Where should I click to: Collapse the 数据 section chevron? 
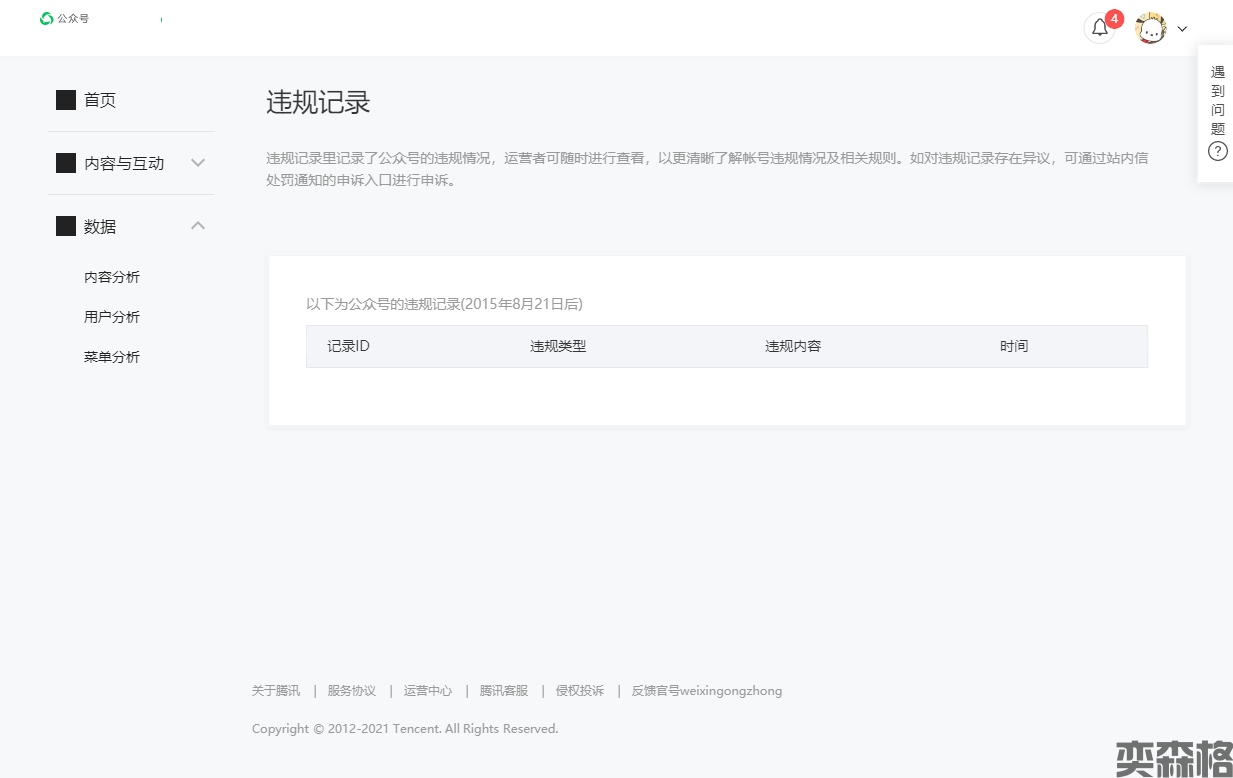coord(198,226)
